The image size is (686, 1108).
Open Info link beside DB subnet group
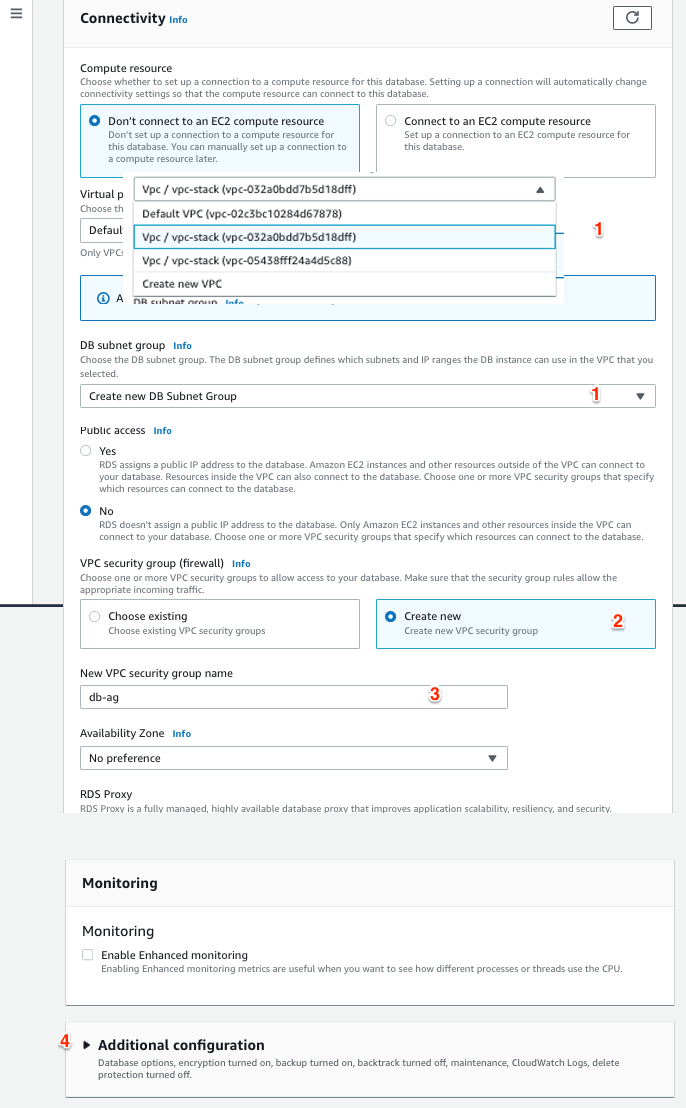(182, 346)
